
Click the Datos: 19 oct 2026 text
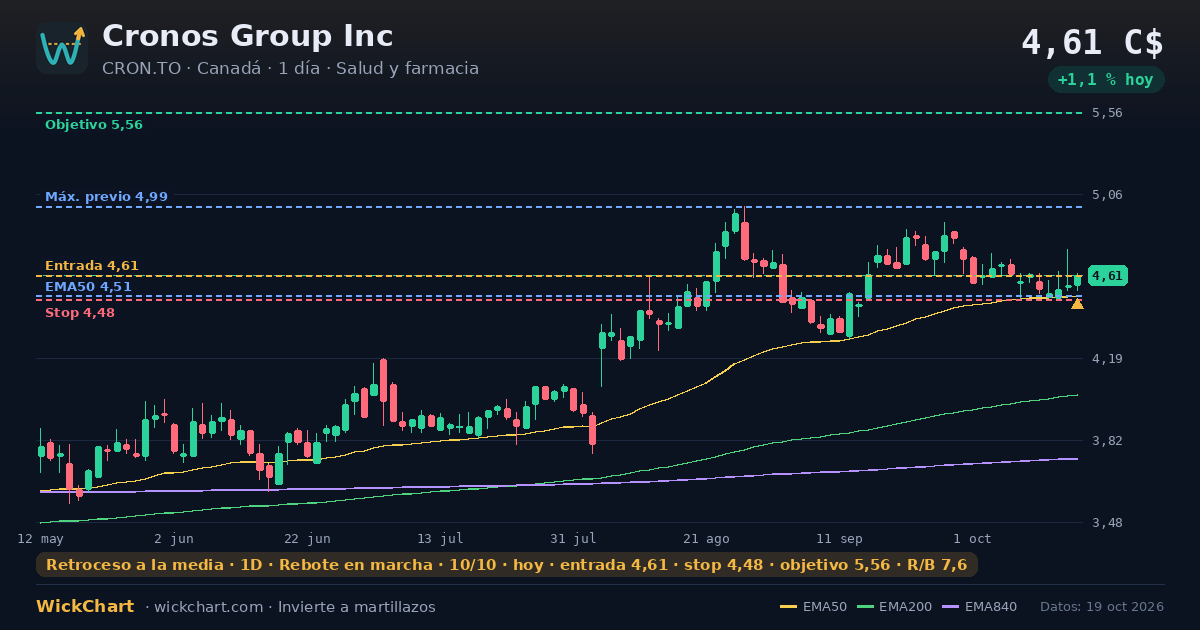pyautogui.click(x=1102, y=607)
